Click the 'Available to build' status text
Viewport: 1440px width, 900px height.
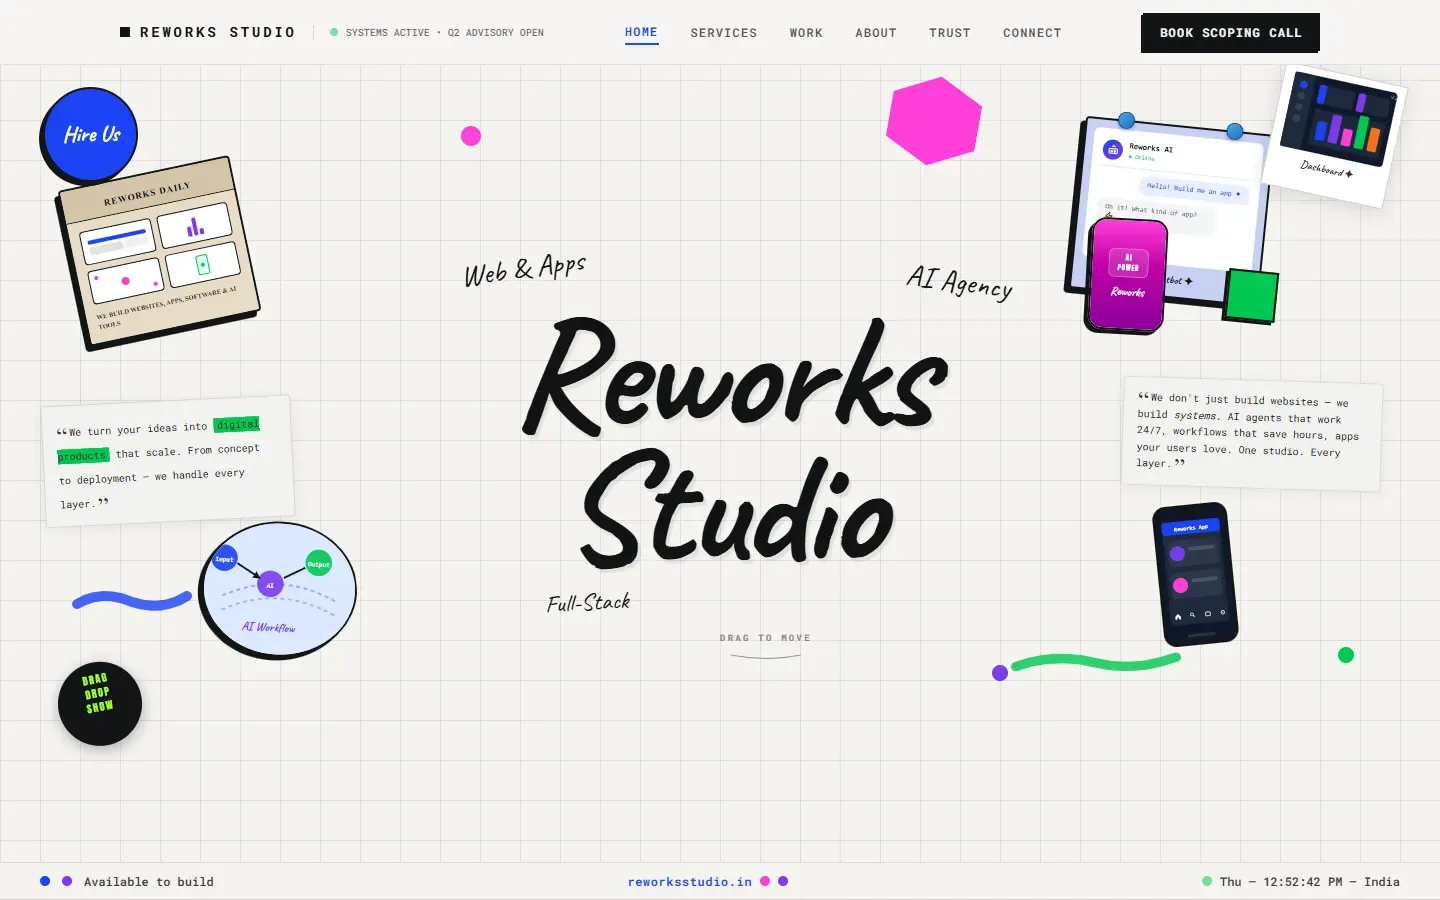point(149,882)
